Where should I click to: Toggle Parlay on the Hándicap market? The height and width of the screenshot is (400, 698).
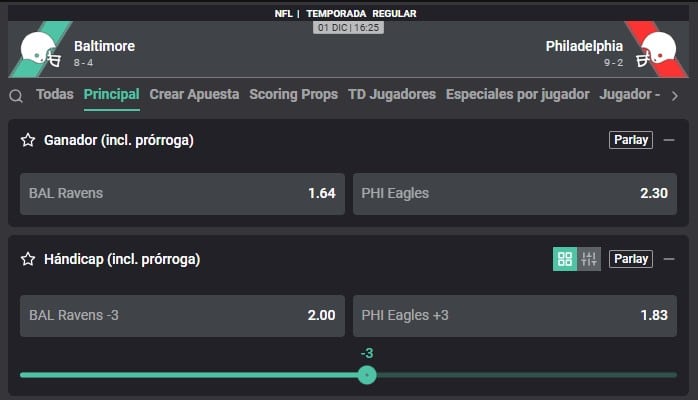coord(631,259)
